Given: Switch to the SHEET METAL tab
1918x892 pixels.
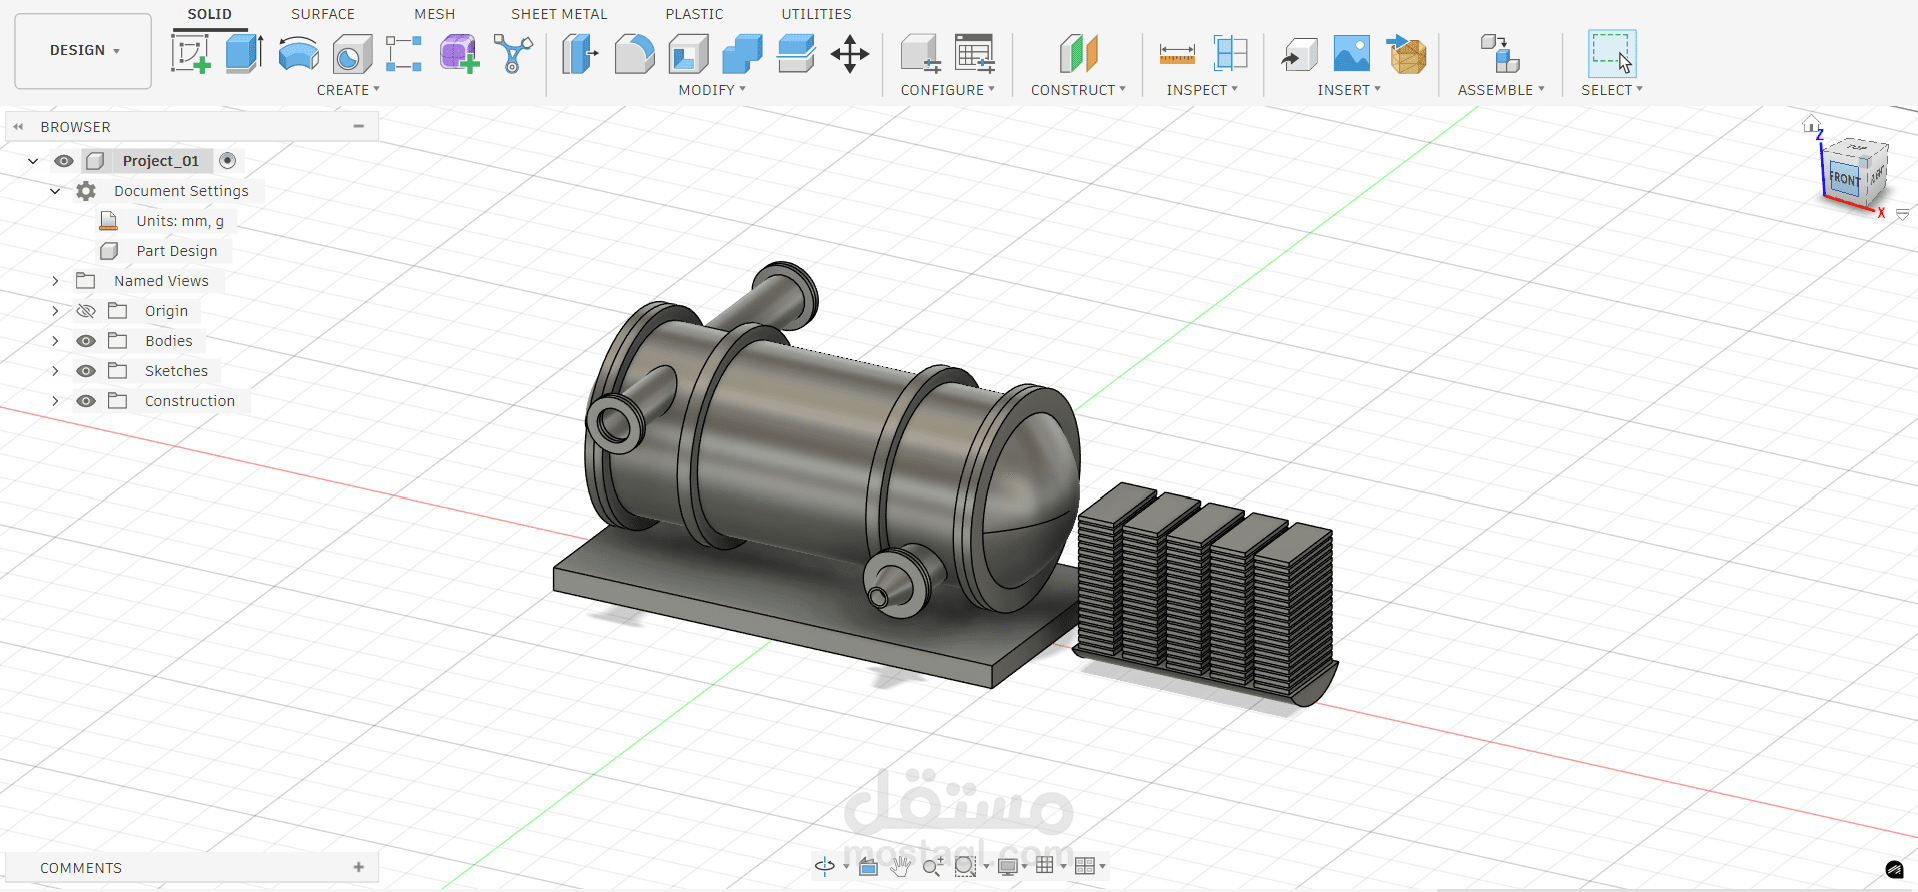Looking at the screenshot, I should tap(559, 14).
